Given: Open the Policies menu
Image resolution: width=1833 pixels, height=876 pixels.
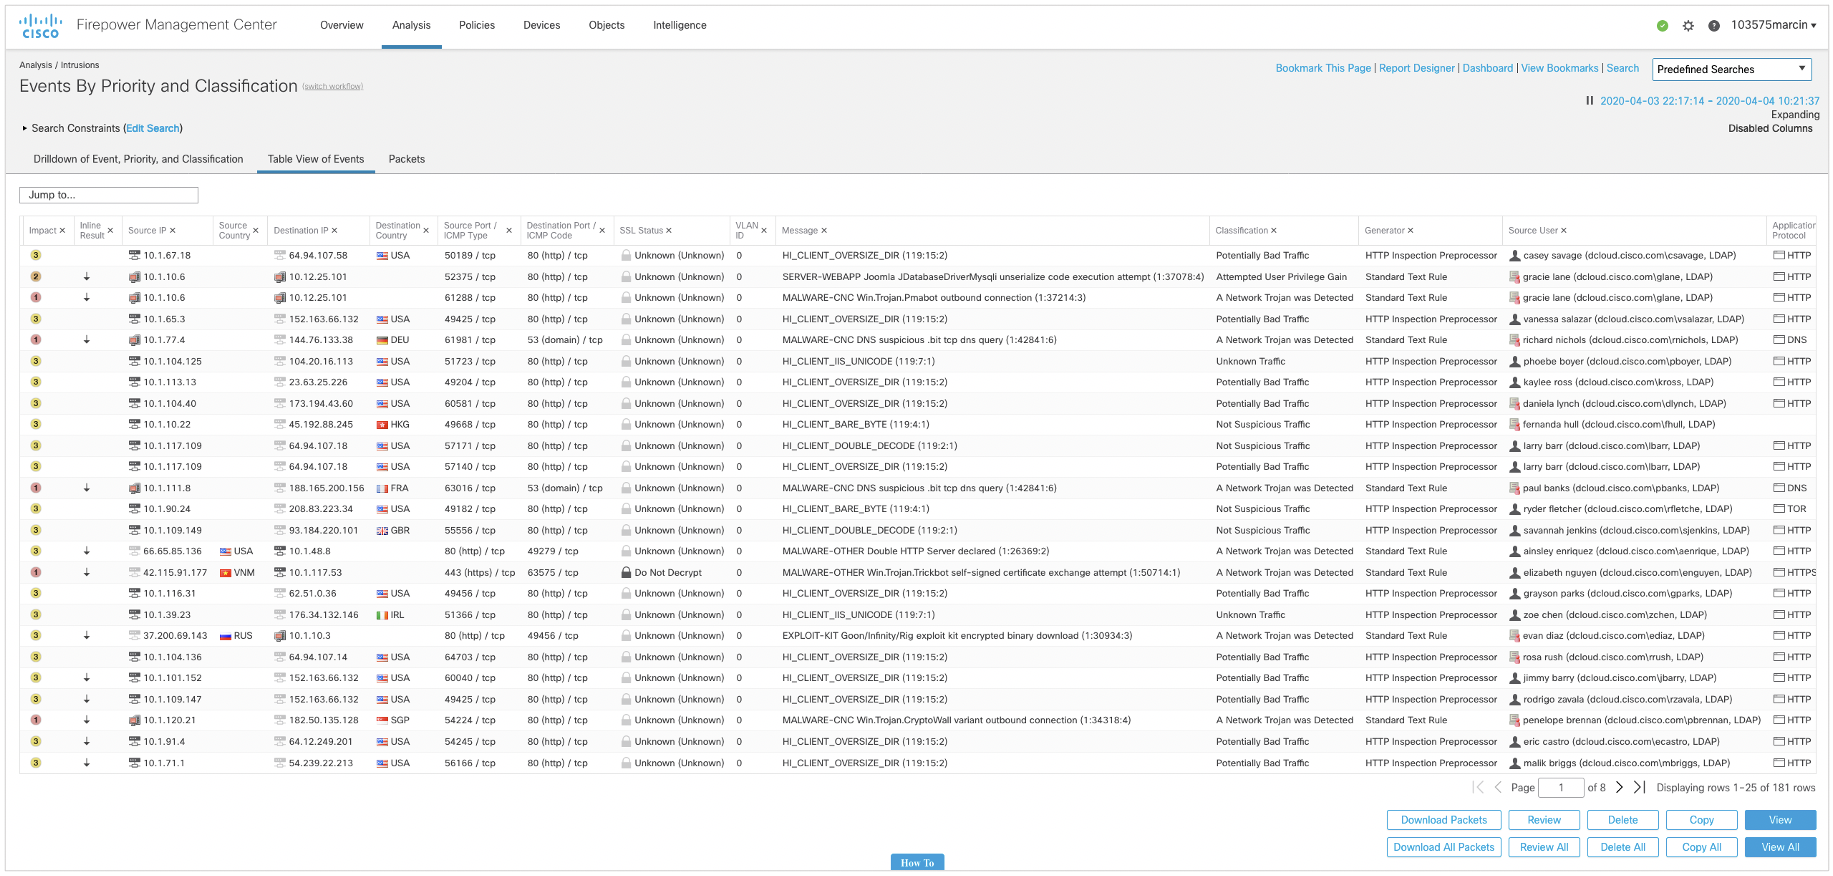Looking at the screenshot, I should tap(477, 26).
